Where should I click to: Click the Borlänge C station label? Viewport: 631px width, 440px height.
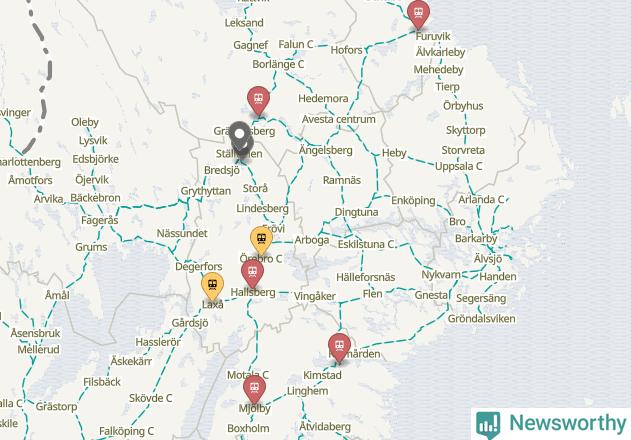click(x=278, y=64)
